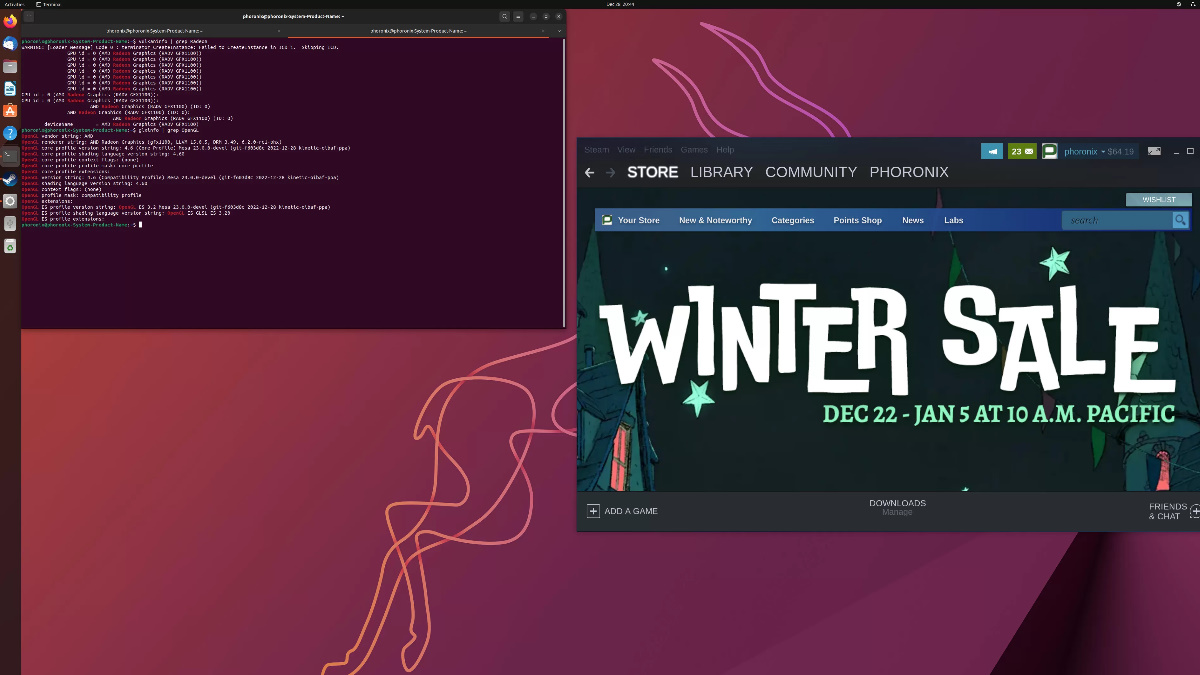Open FRIENDS & CHAT
The image size is (1200, 675).
click(x=1168, y=511)
